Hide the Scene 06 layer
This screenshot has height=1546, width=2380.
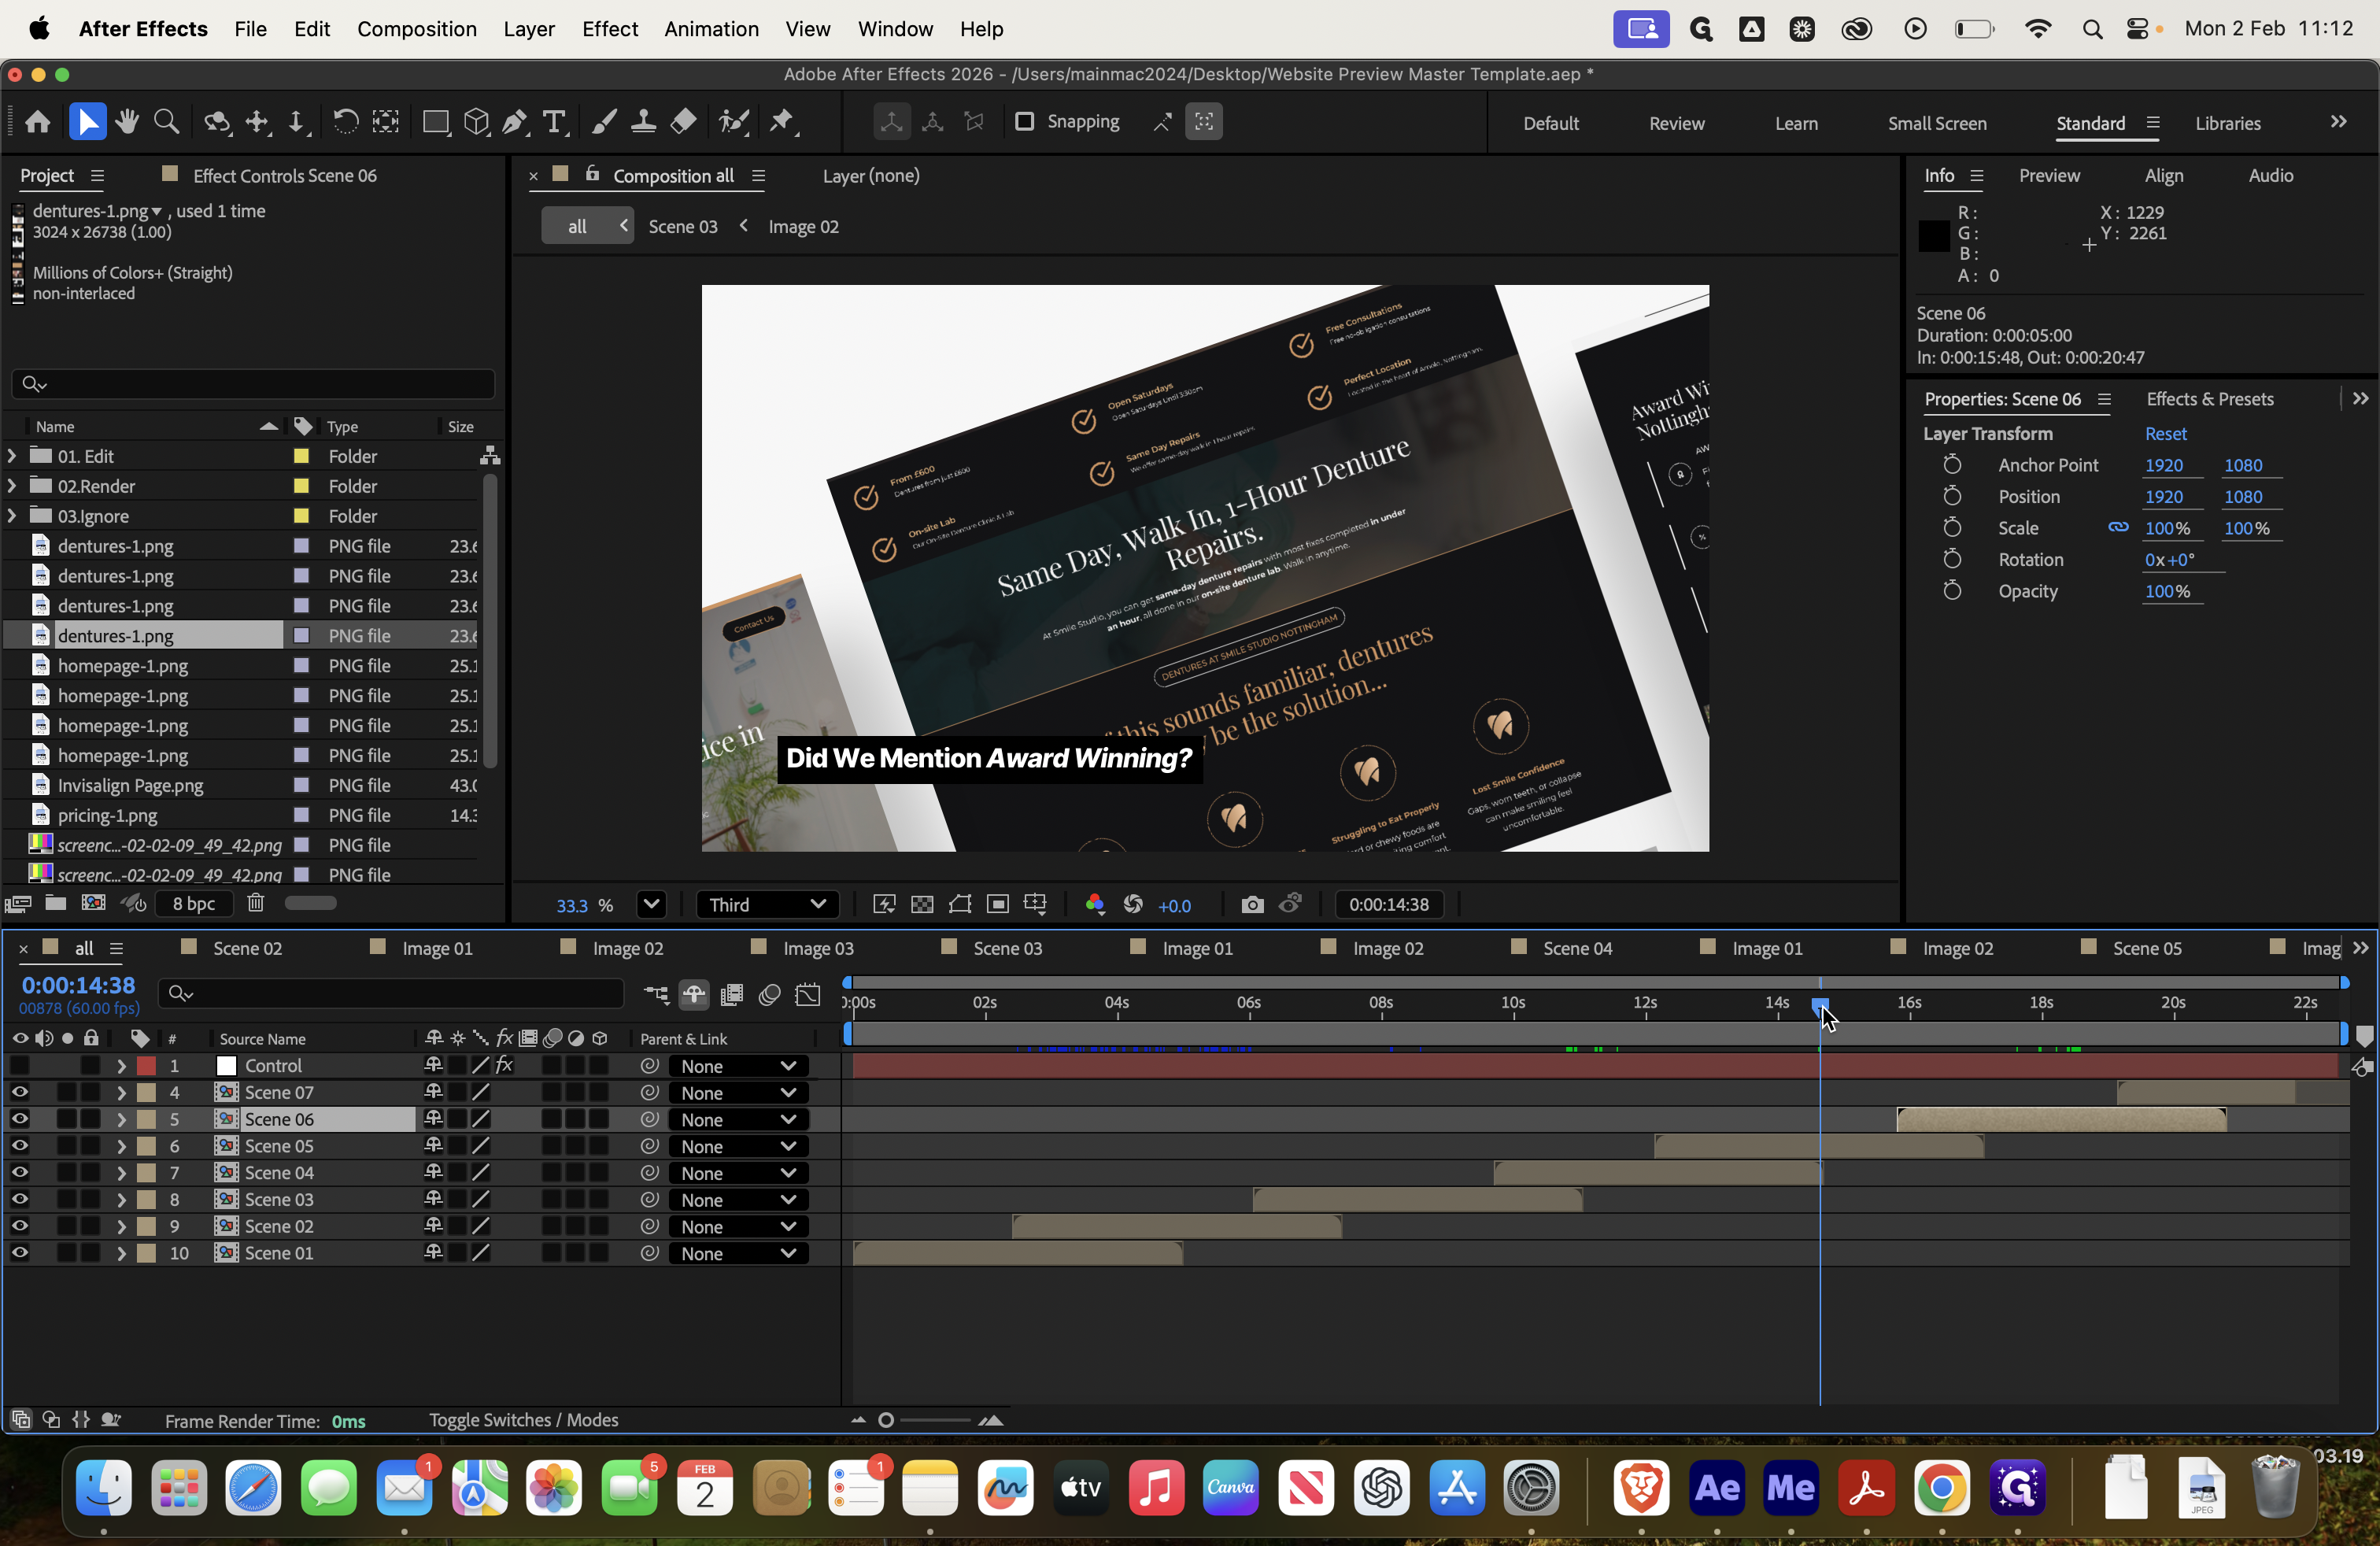[20, 1119]
